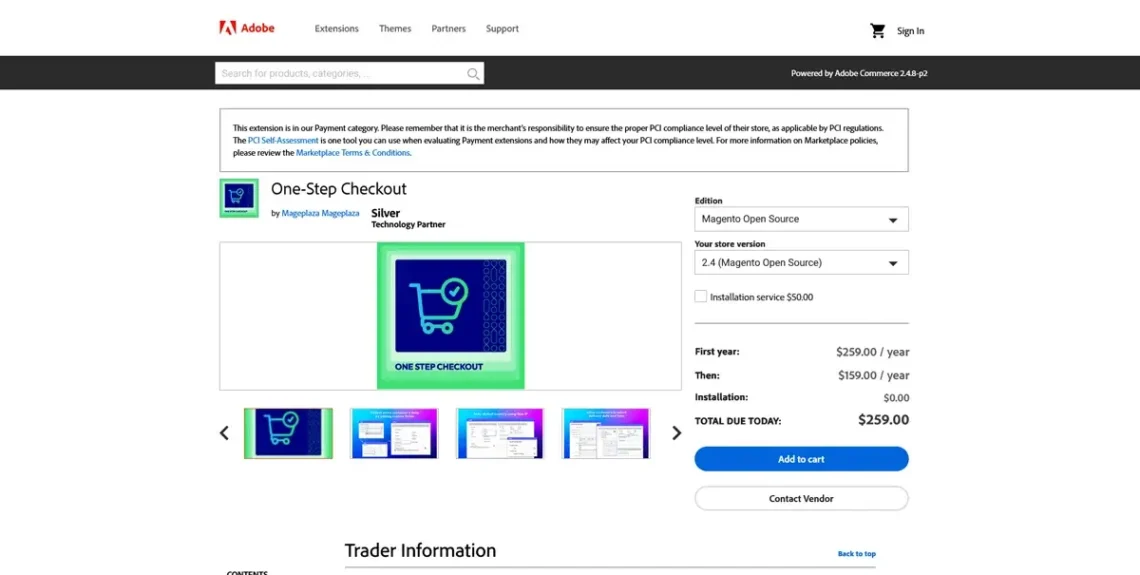Open Marketplace Terms & Conditions link

point(353,153)
